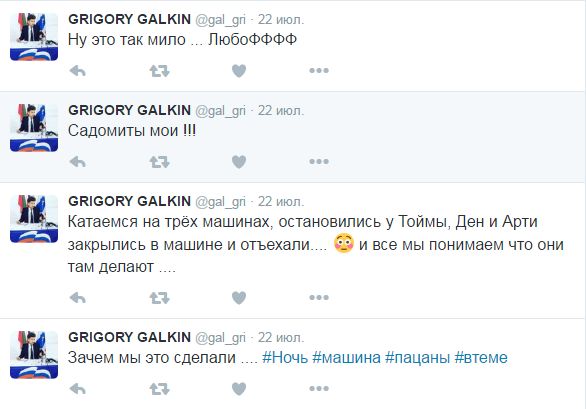Open GRIGORY GALKIN avatar on first tweet
Viewport: 586px width, 409px height.
click(34, 37)
